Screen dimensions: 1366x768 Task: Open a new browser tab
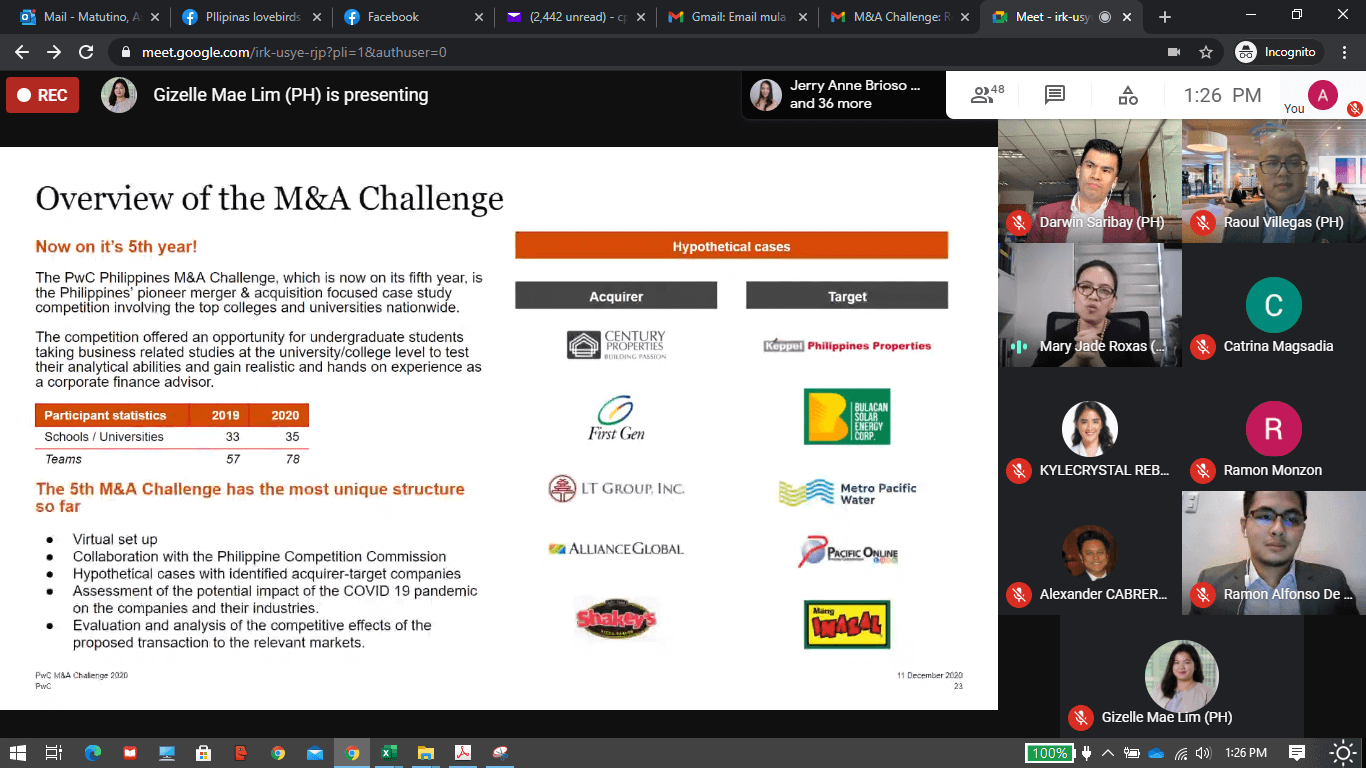point(1164,17)
